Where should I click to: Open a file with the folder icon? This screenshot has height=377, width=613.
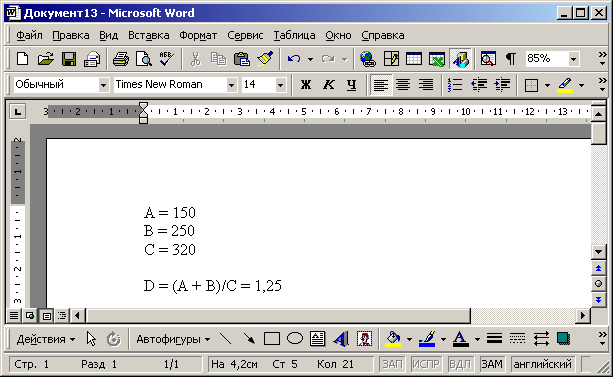[45, 59]
